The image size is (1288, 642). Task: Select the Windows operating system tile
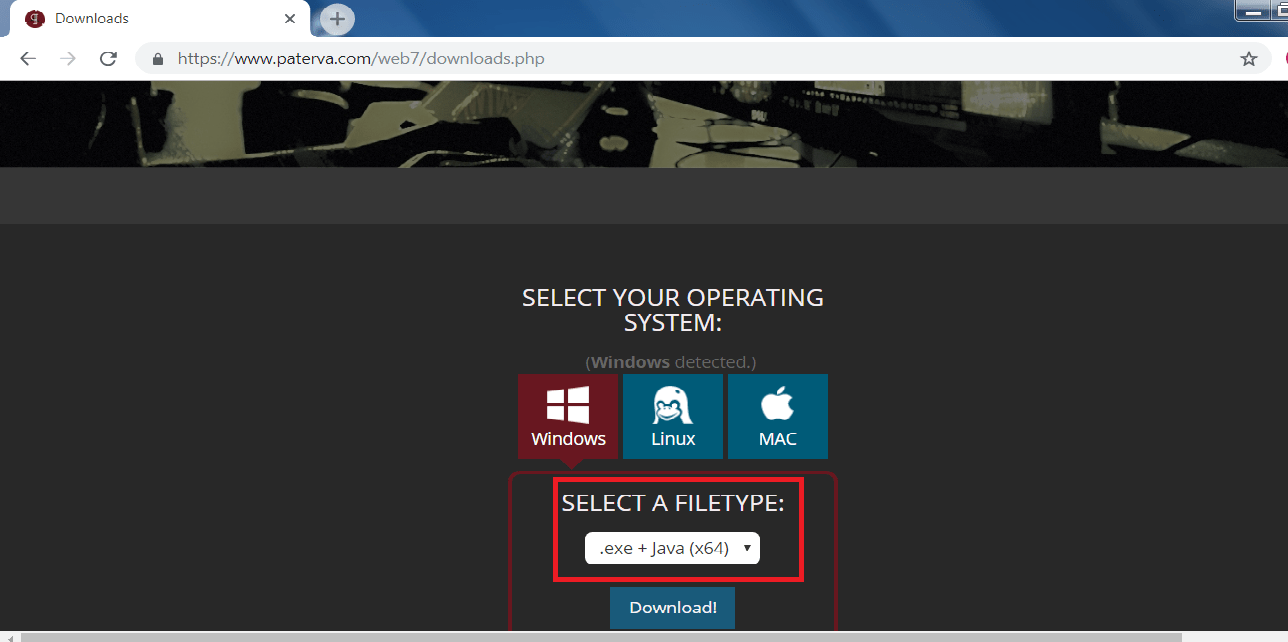(568, 416)
